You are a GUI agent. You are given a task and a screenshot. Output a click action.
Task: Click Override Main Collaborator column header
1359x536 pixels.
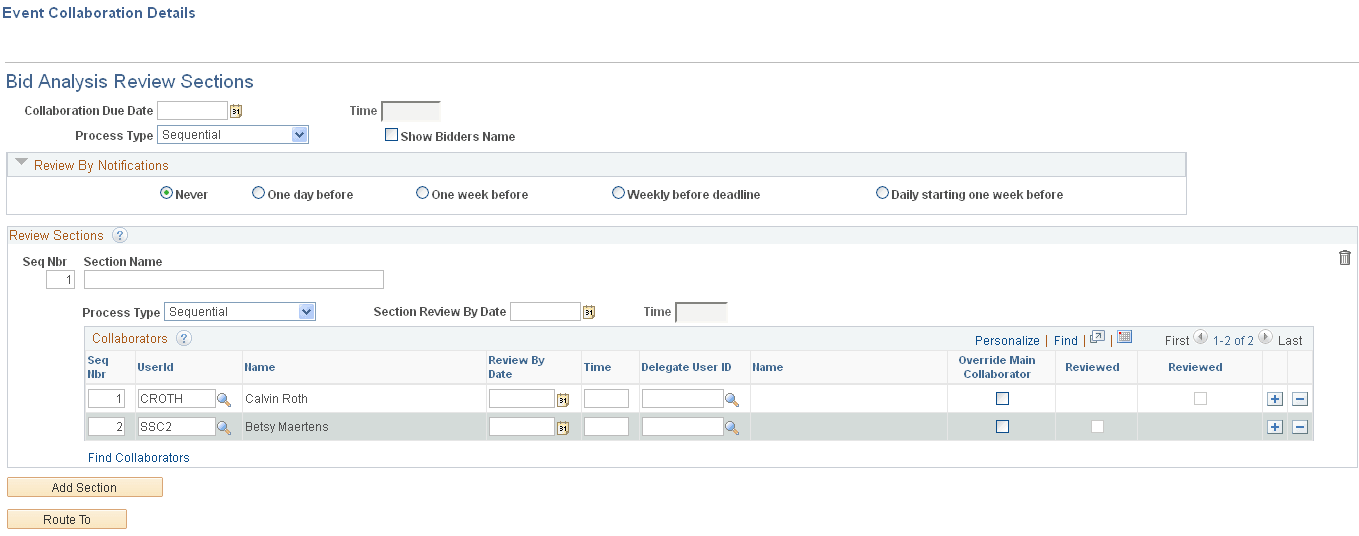coord(997,367)
